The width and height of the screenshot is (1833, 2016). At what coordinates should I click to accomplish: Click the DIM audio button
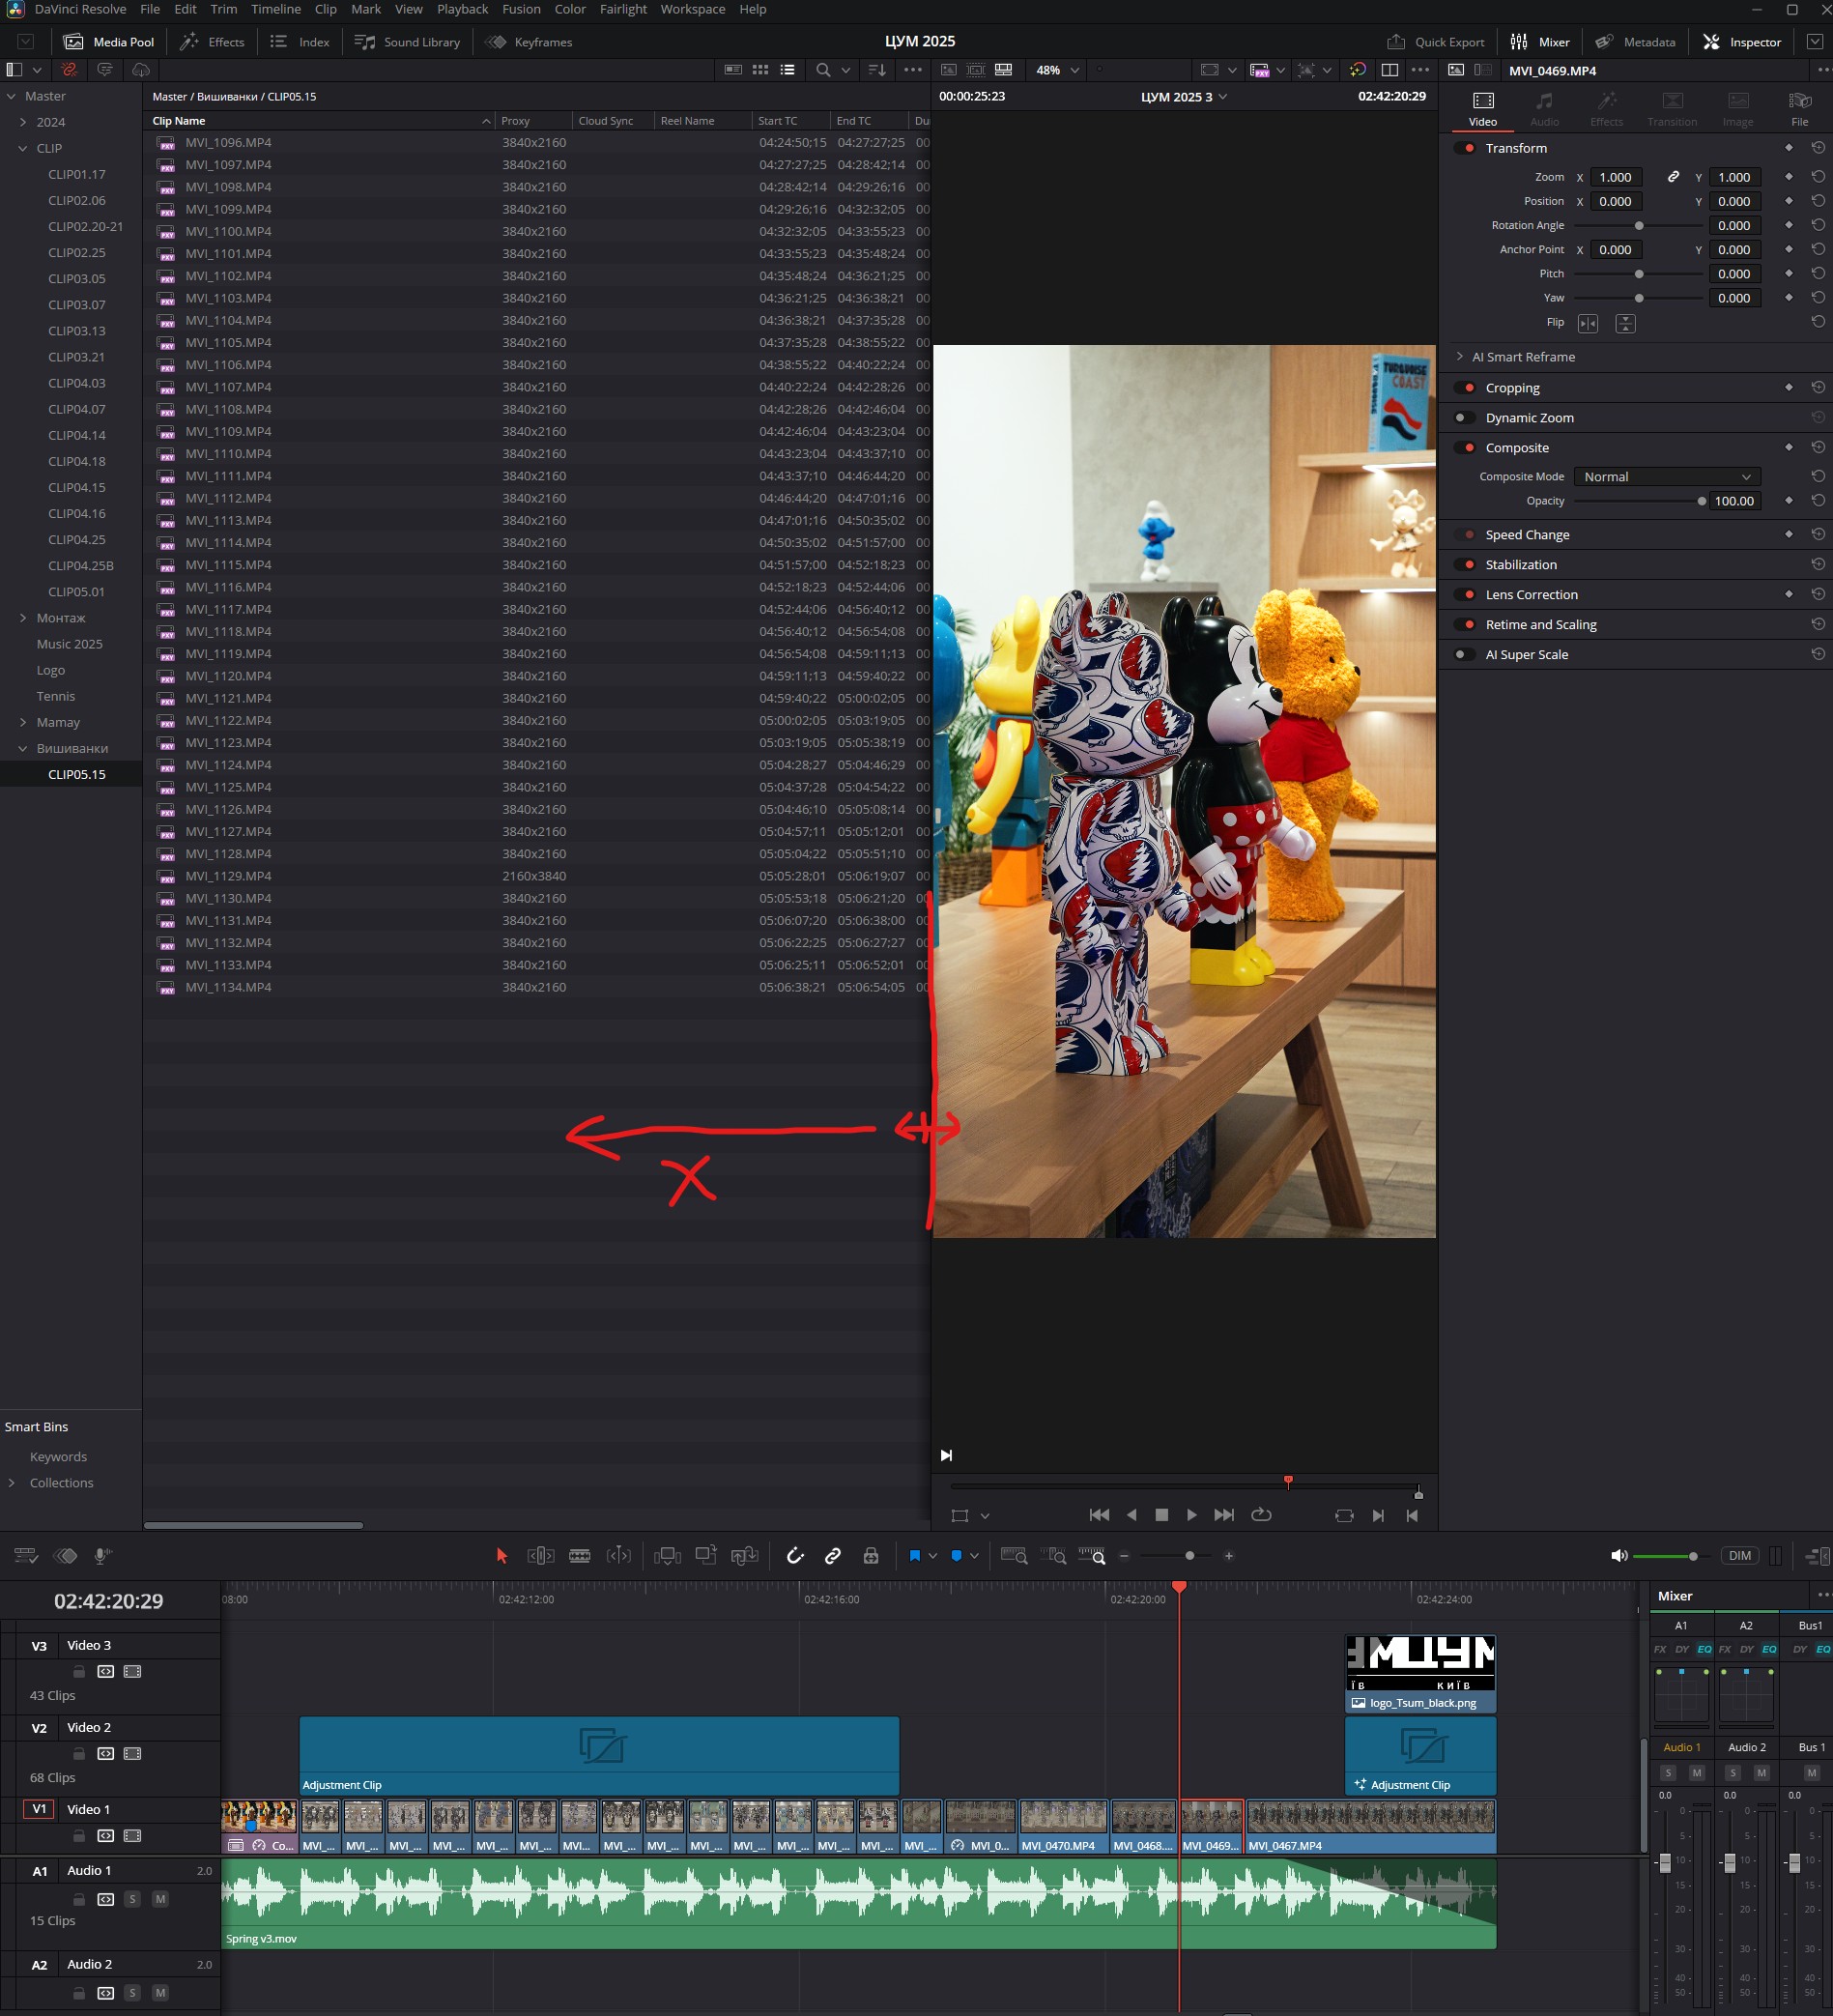[x=1739, y=1555]
